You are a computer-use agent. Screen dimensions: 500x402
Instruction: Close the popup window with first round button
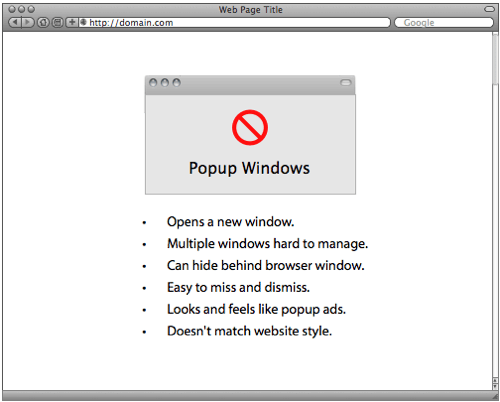tap(153, 83)
